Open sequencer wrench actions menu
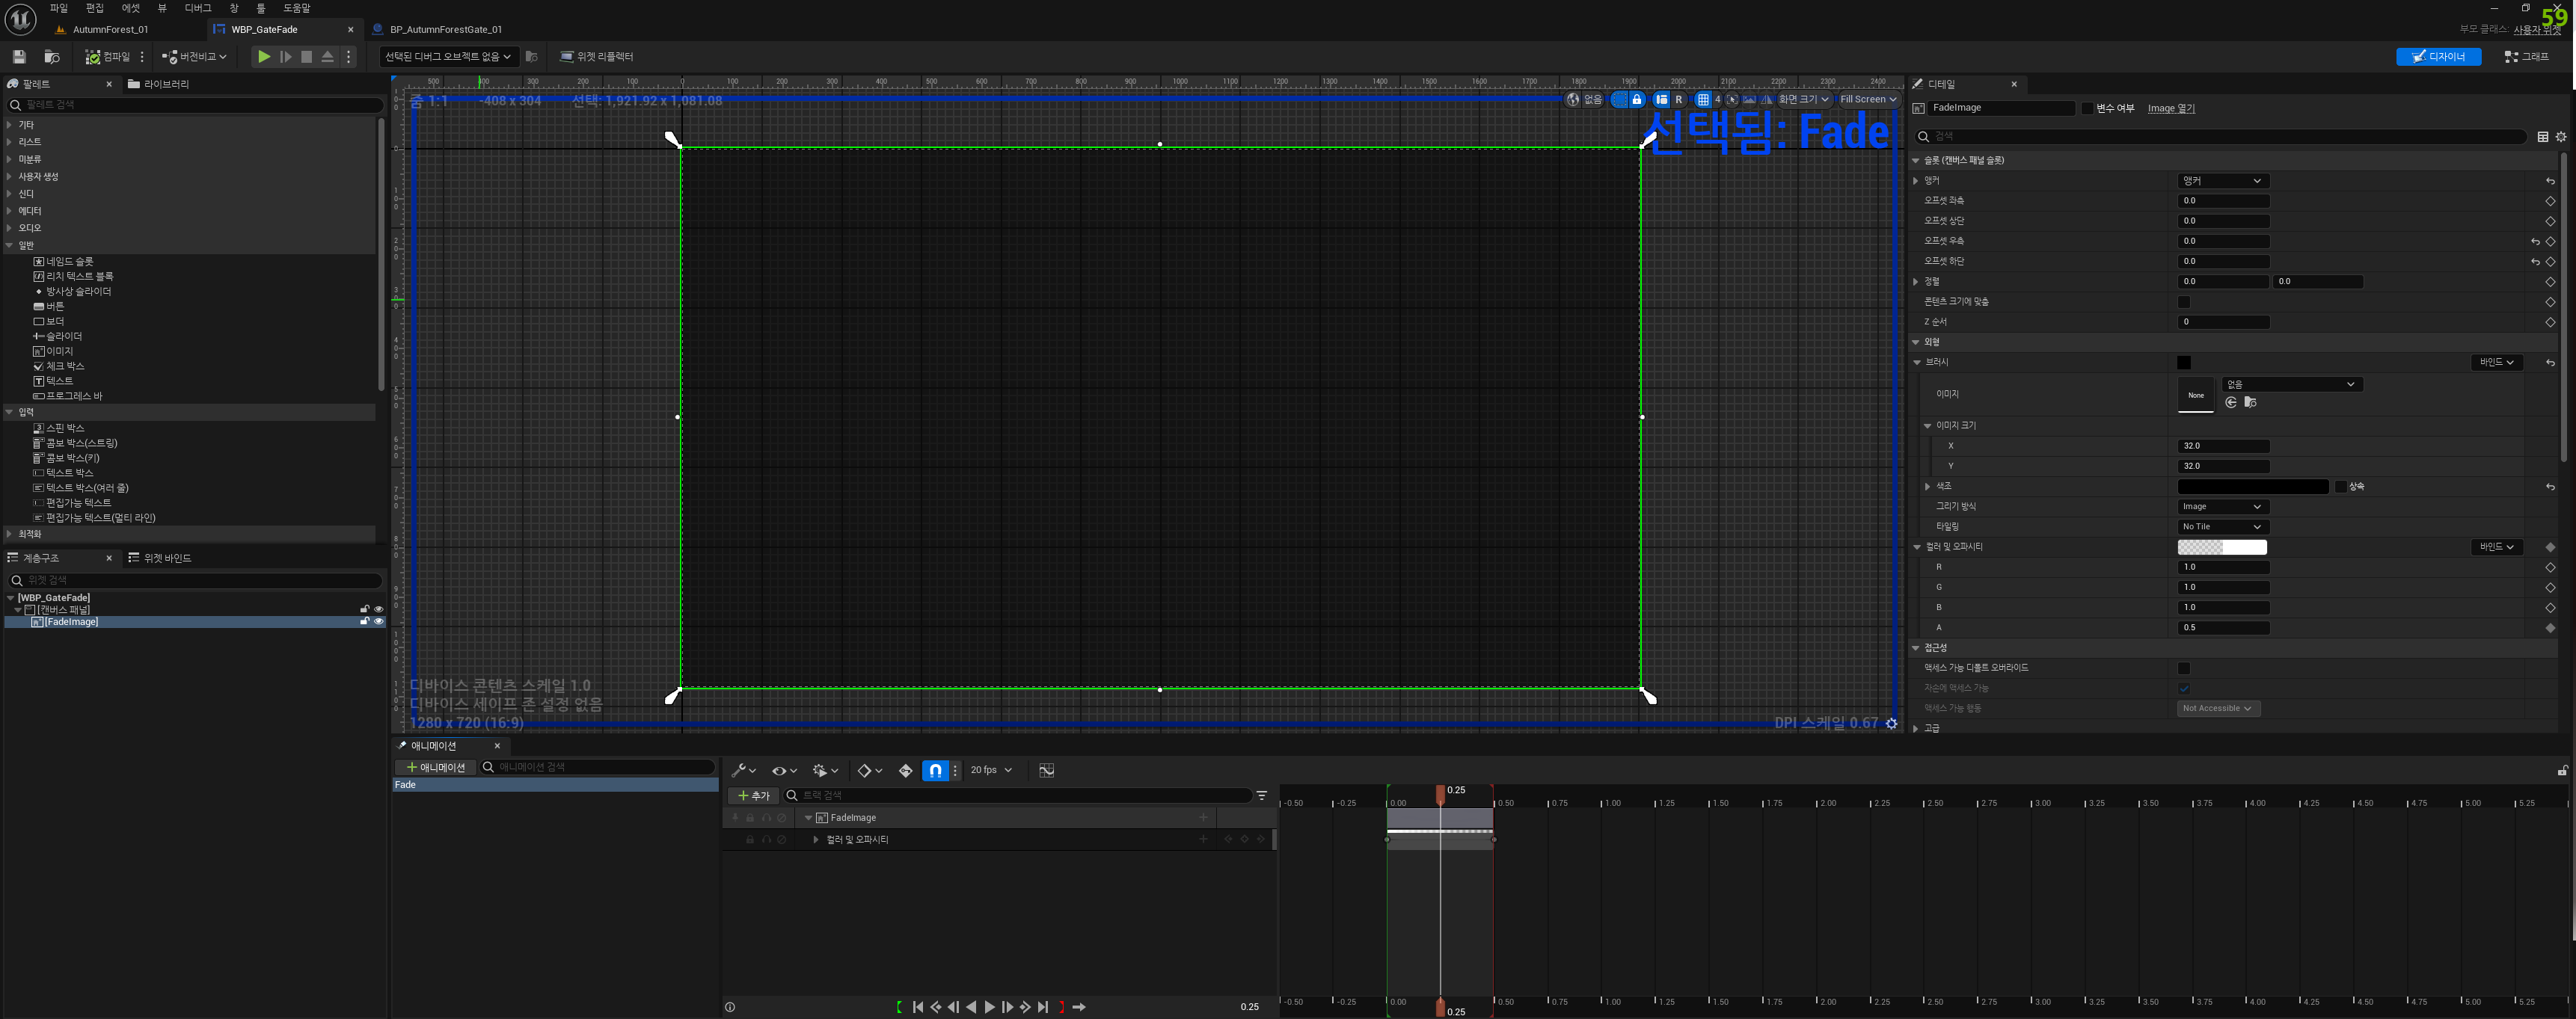 pyautogui.click(x=743, y=771)
